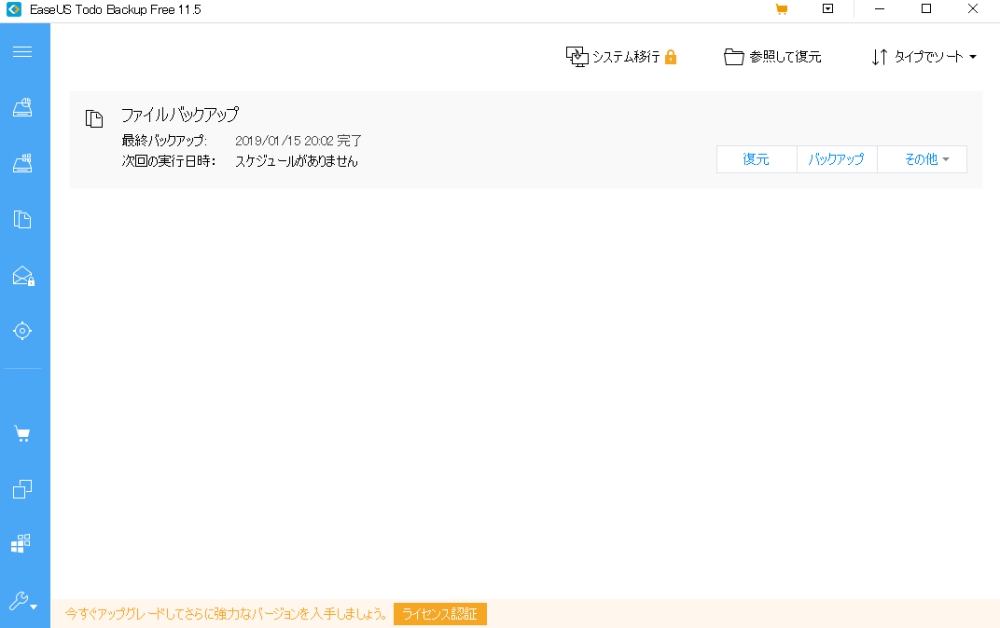The width and height of the screenshot is (1000, 628).
Task: Open the upgrade shopping cart in sidebar
Action: click(x=25, y=434)
